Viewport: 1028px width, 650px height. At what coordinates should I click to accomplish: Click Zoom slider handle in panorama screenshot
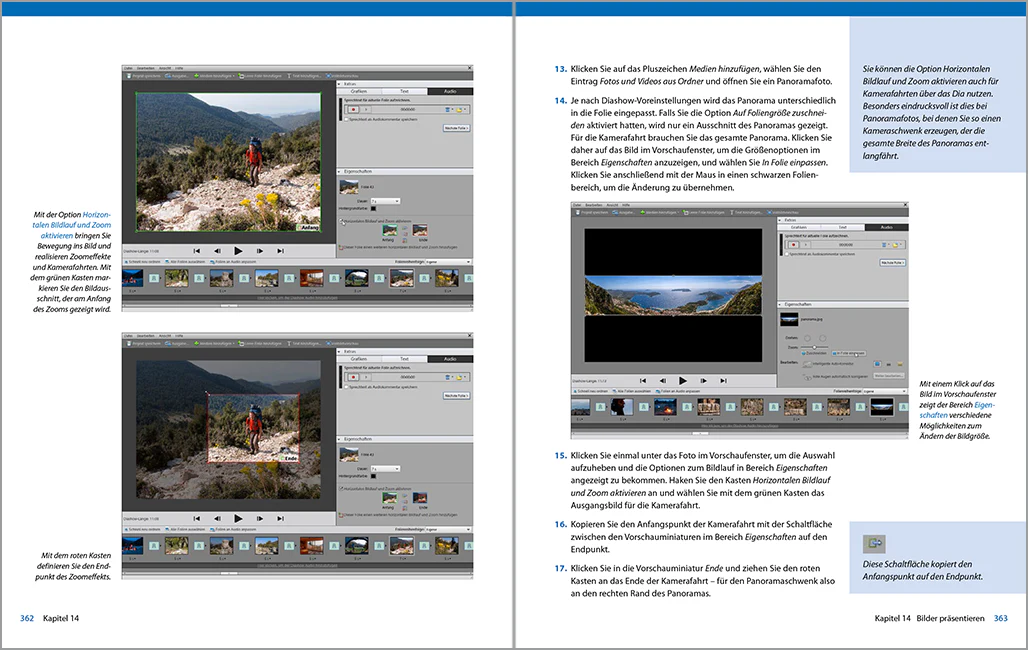point(814,347)
